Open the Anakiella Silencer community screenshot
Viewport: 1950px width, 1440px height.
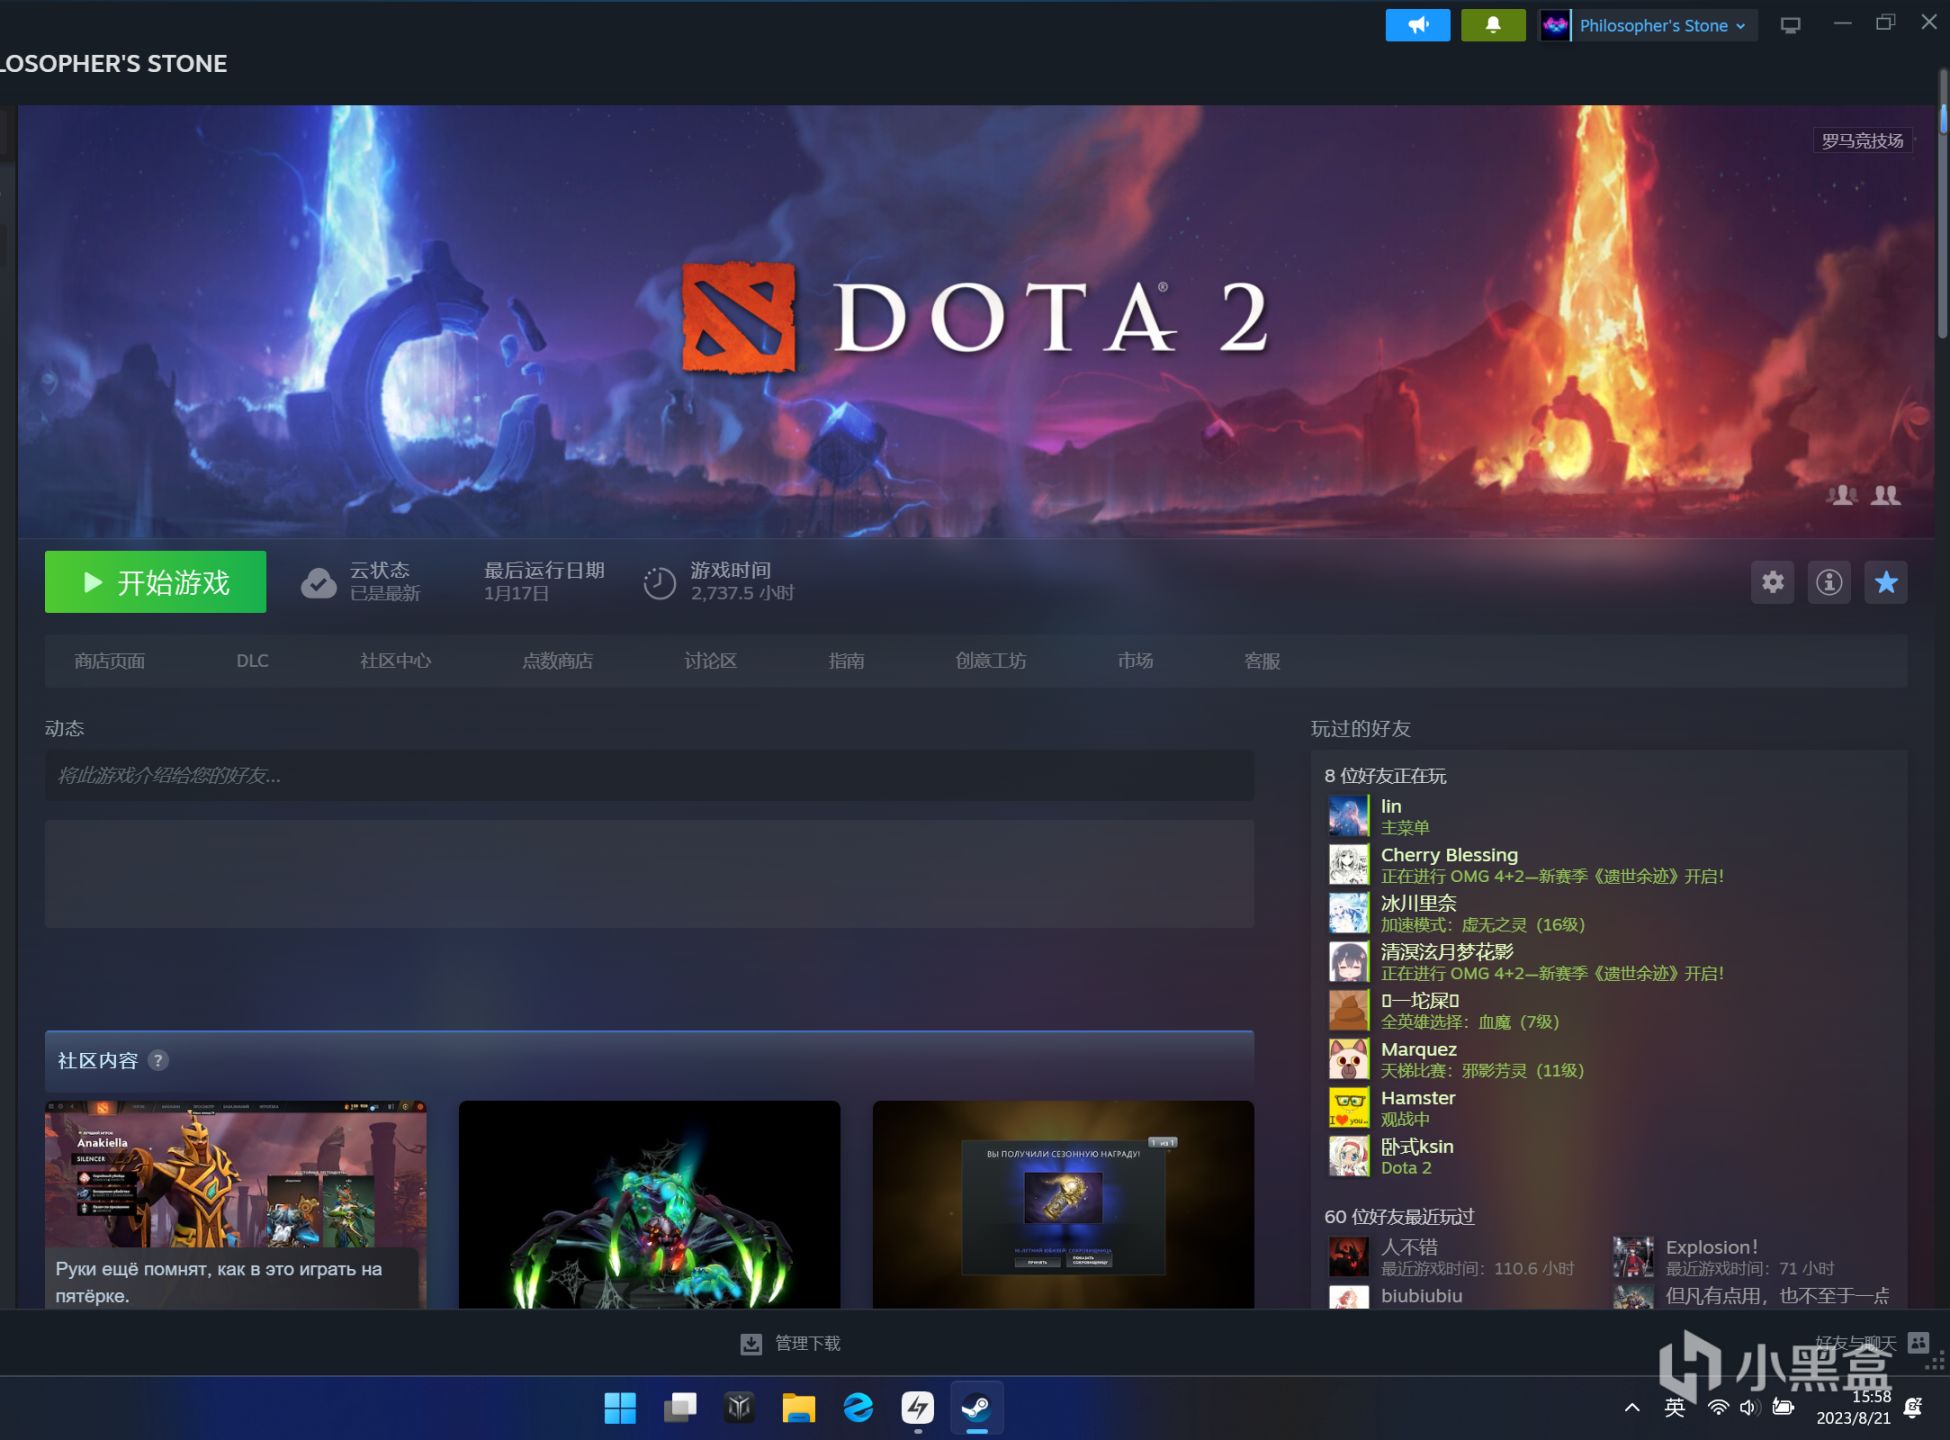point(236,1204)
